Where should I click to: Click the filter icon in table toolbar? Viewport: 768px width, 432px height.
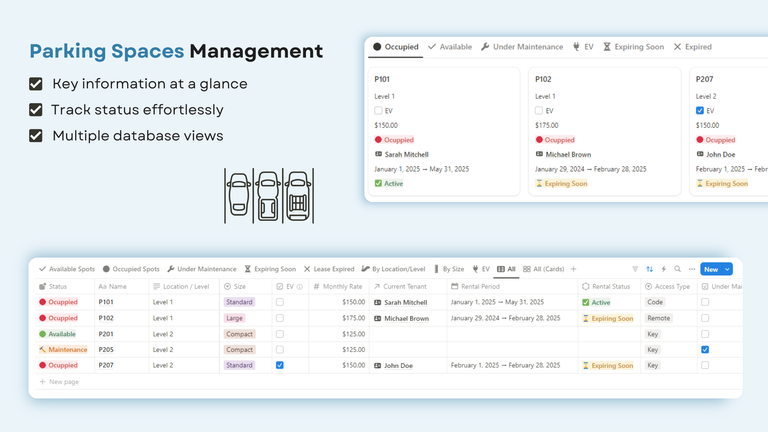pyautogui.click(x=635, y=269)
